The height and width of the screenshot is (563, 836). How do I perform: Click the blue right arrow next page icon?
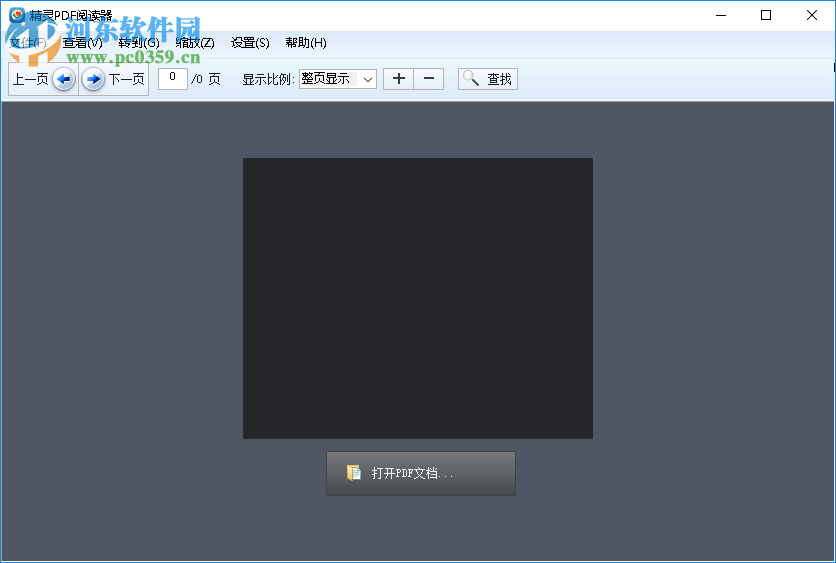point(93,79)
